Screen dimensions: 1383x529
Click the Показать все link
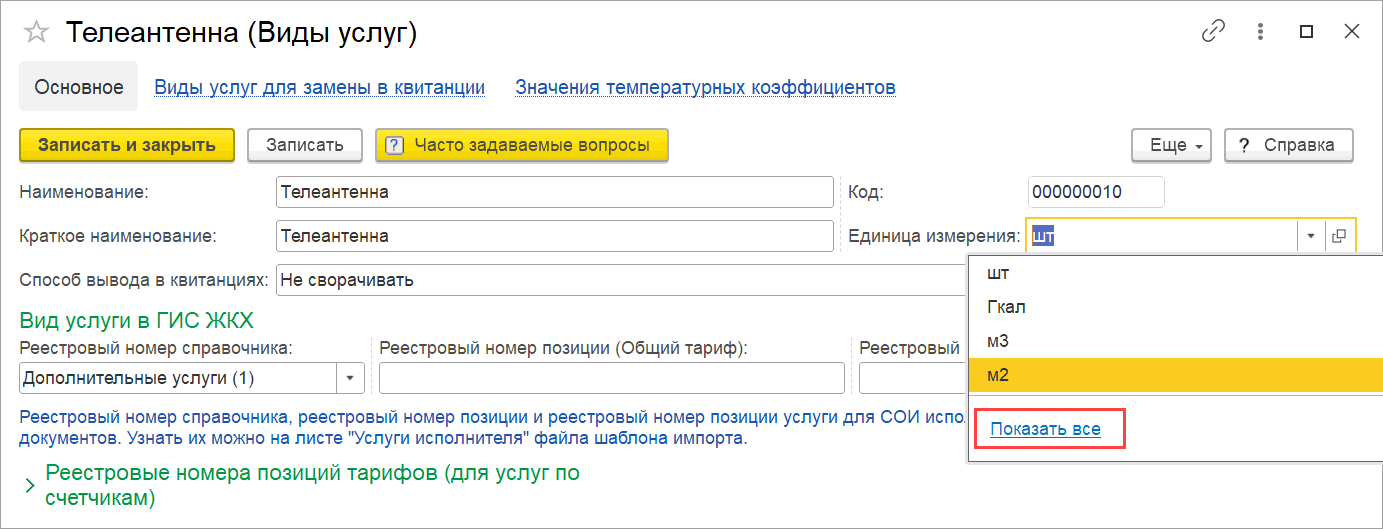pos(1045,429)
